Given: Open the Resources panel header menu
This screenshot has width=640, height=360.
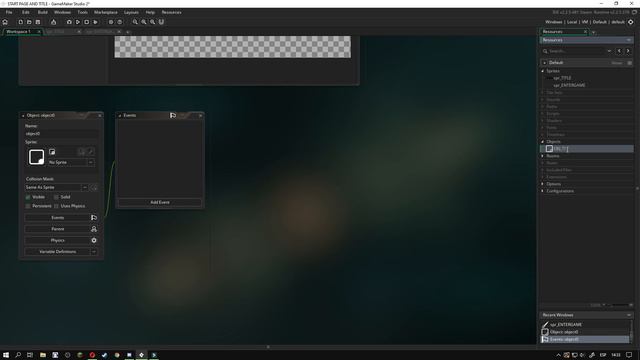Looking at the screenshot, I should [x=629, y=40].
